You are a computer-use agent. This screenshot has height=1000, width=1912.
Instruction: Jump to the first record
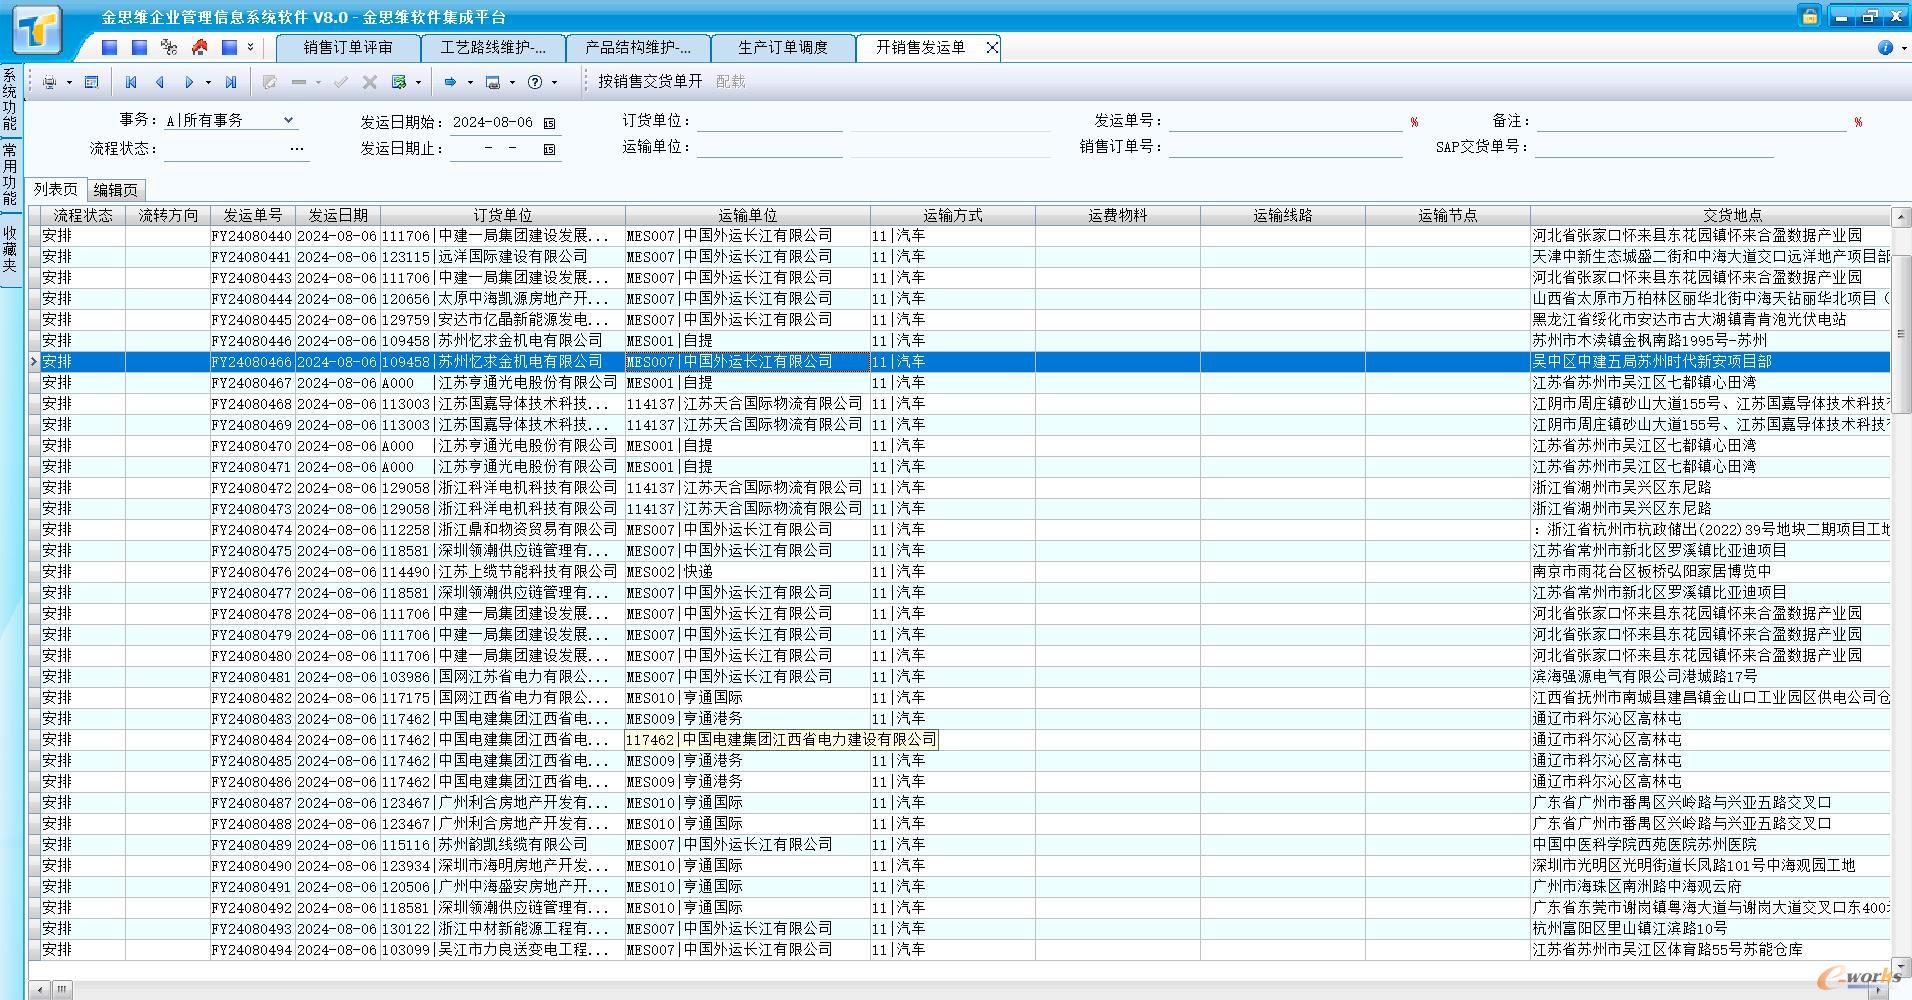(x=131, y=82)
